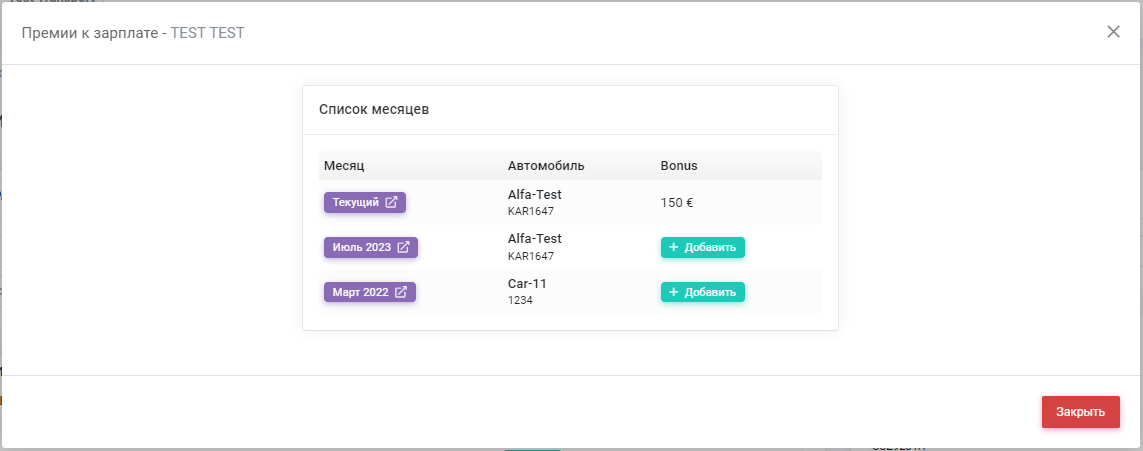Click the Alfa-Test name in the Текущий row

534,195
